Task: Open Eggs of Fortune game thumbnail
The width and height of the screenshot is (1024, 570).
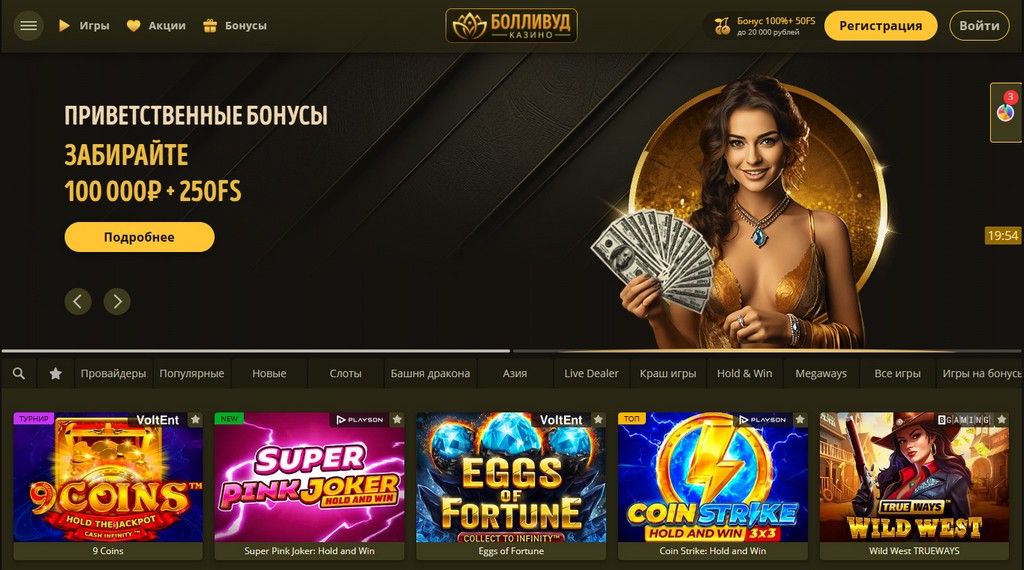Action: coord(511,477)
